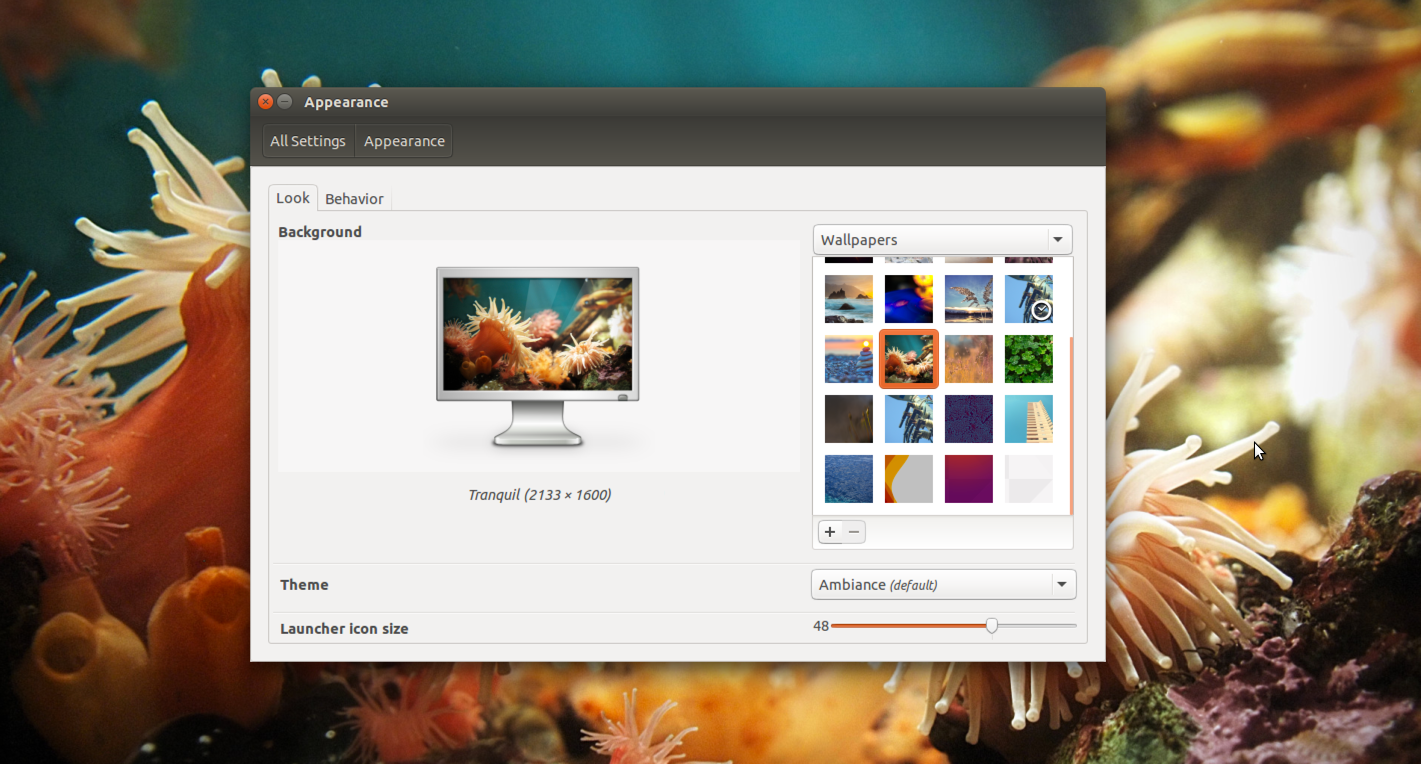This screenshot has width=1421, height=764.
Task: Switch to the Behavior tab
Action: [x=354, y=199]
